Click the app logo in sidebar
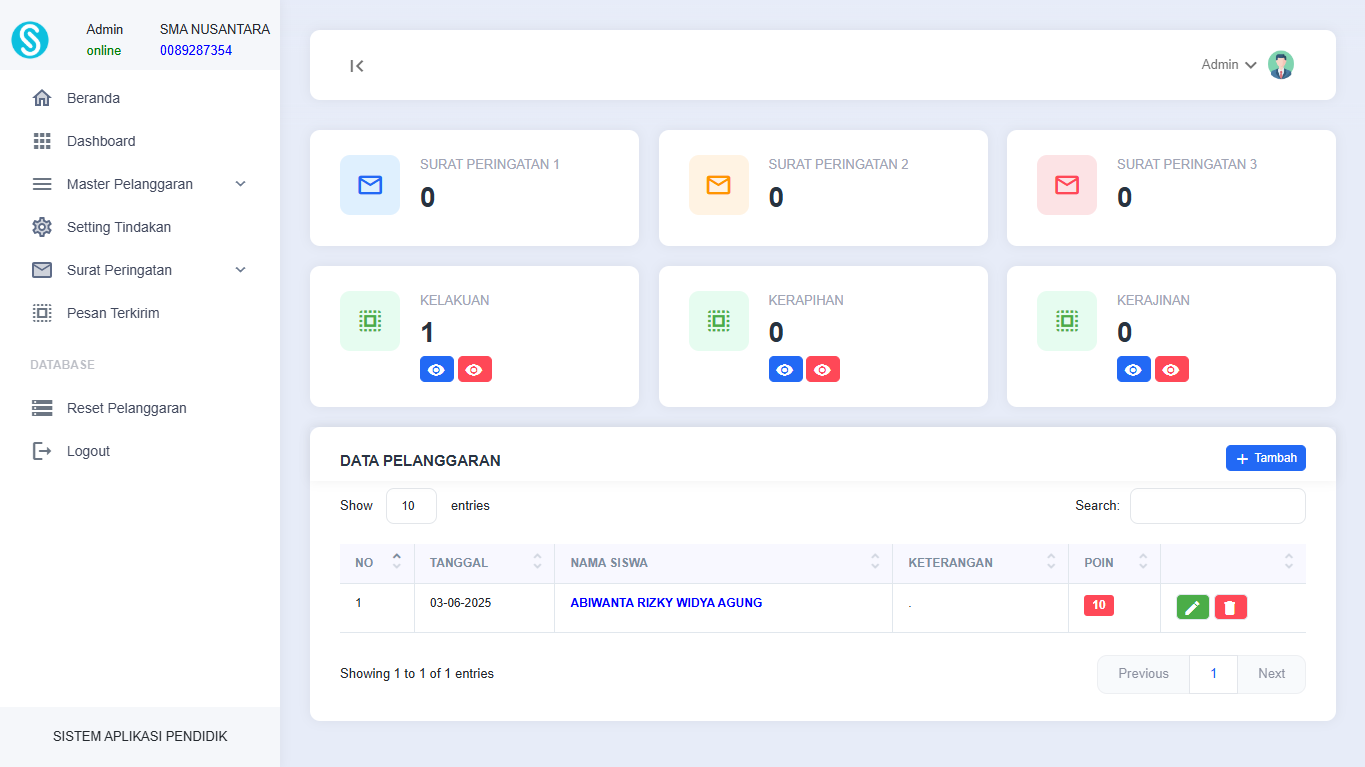Image resolution: width=1365 pixels, height=767 pixels. click(30, 40)
